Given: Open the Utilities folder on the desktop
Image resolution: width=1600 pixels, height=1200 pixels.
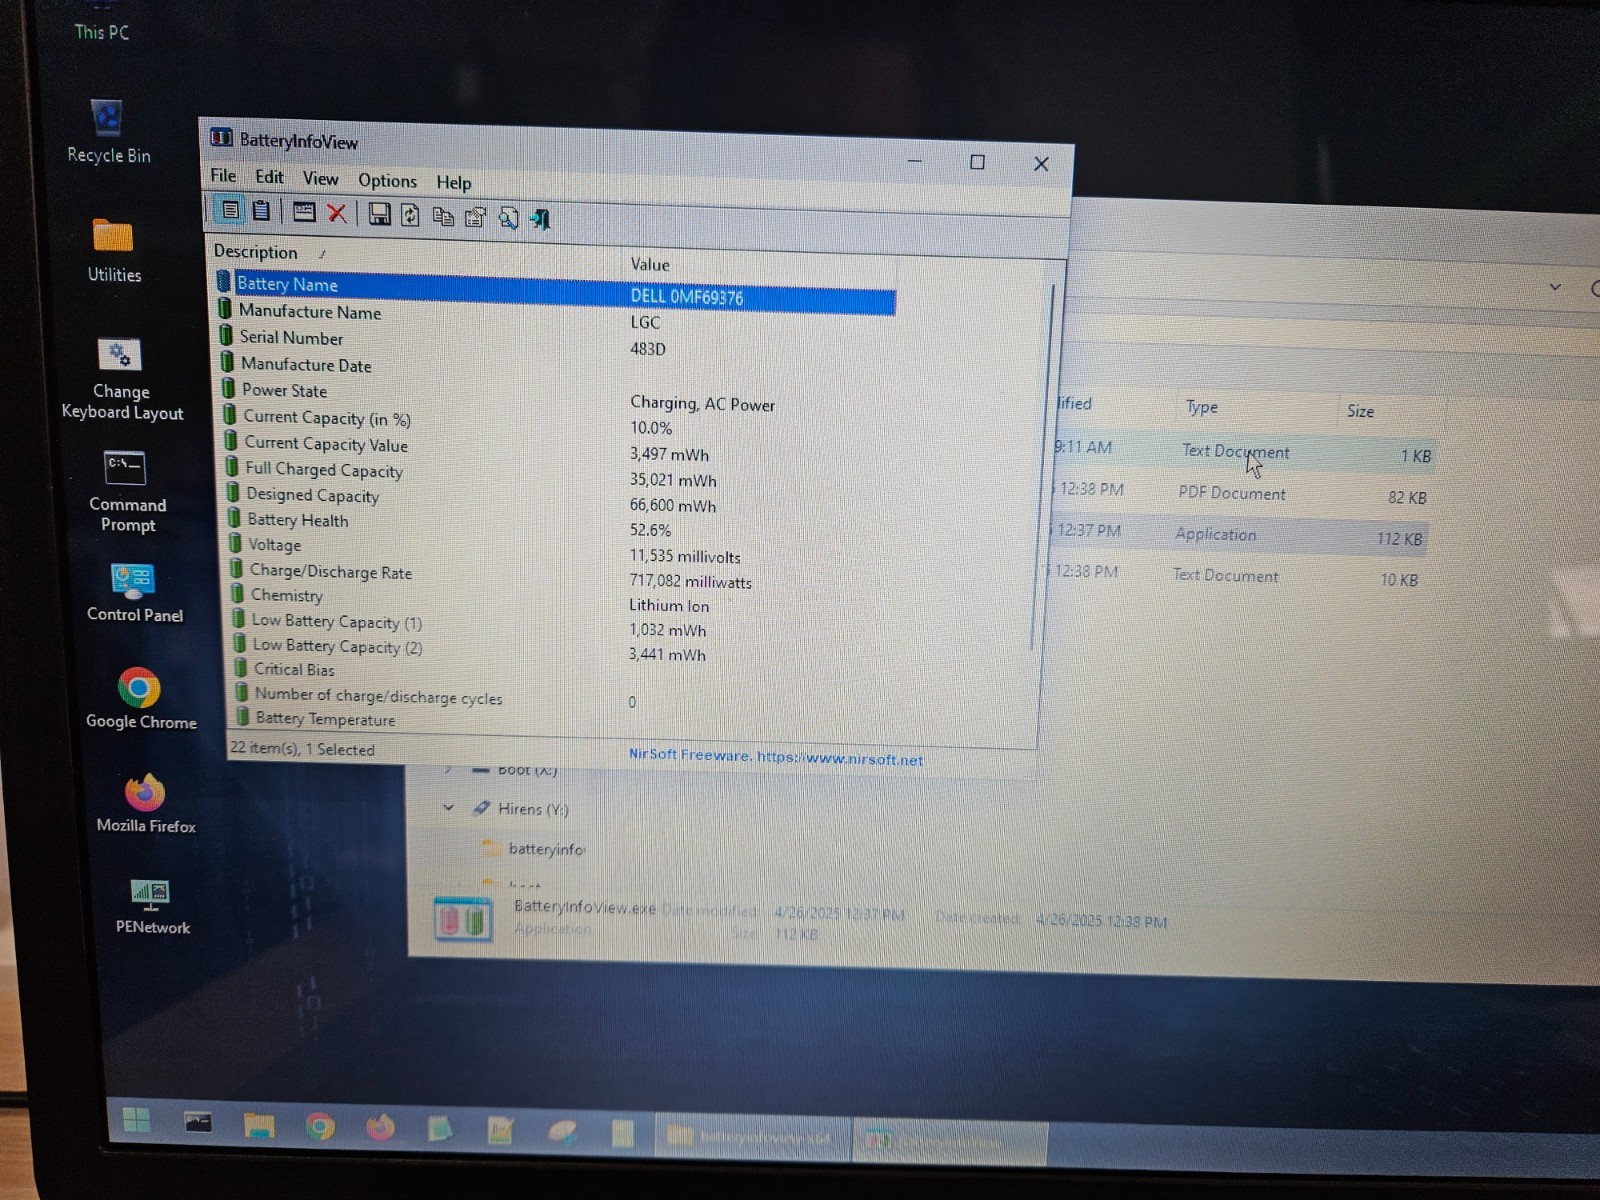Looking at the screenshot, I should [114, 250].
